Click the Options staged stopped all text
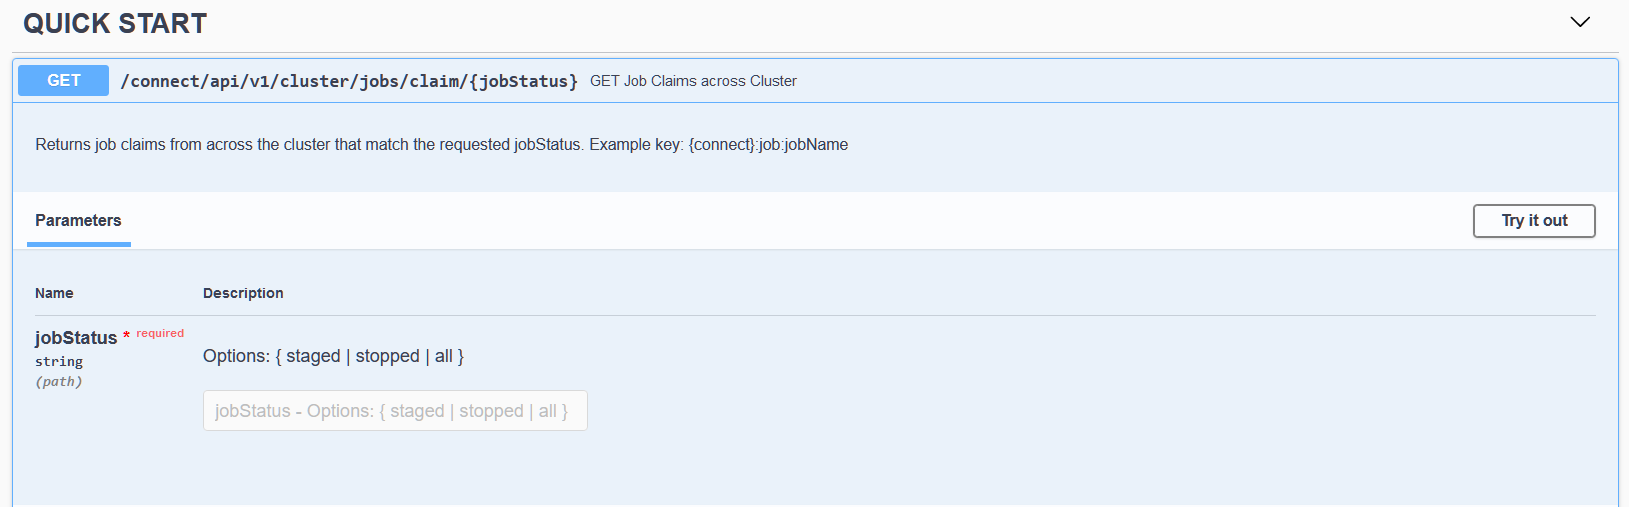 [x=333, y=356]
